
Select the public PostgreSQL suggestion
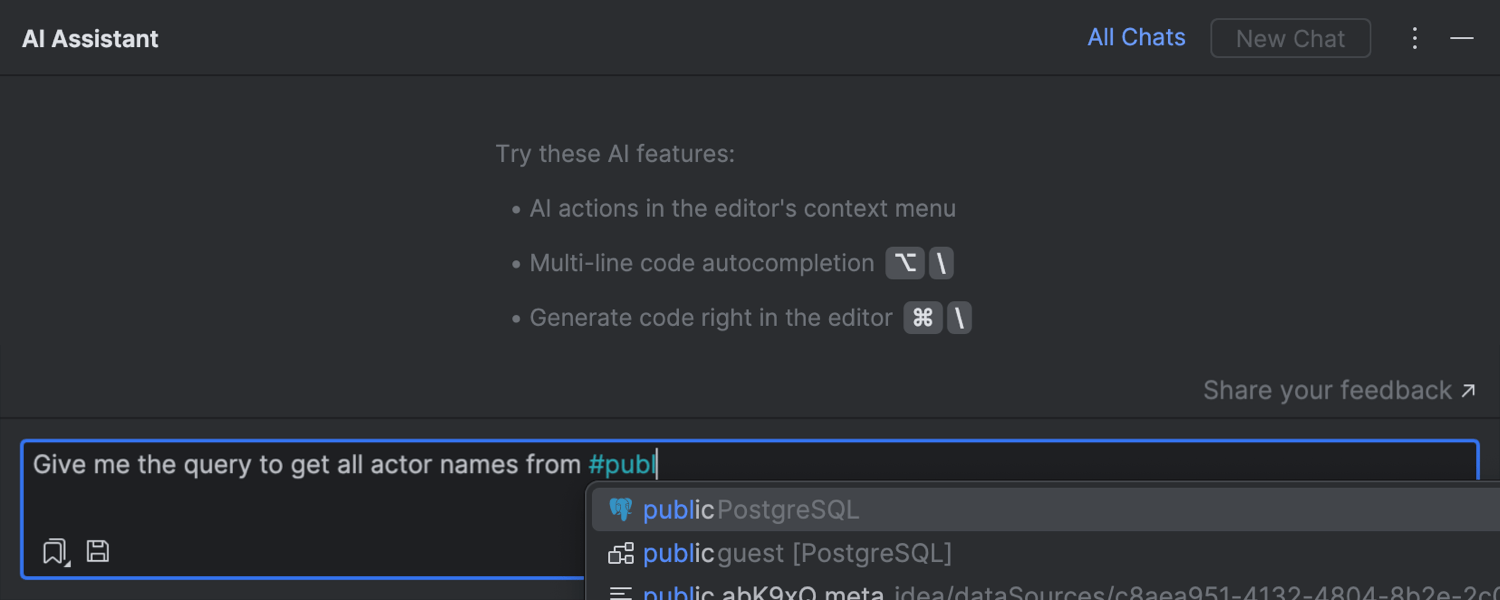[x=750, y=510]
